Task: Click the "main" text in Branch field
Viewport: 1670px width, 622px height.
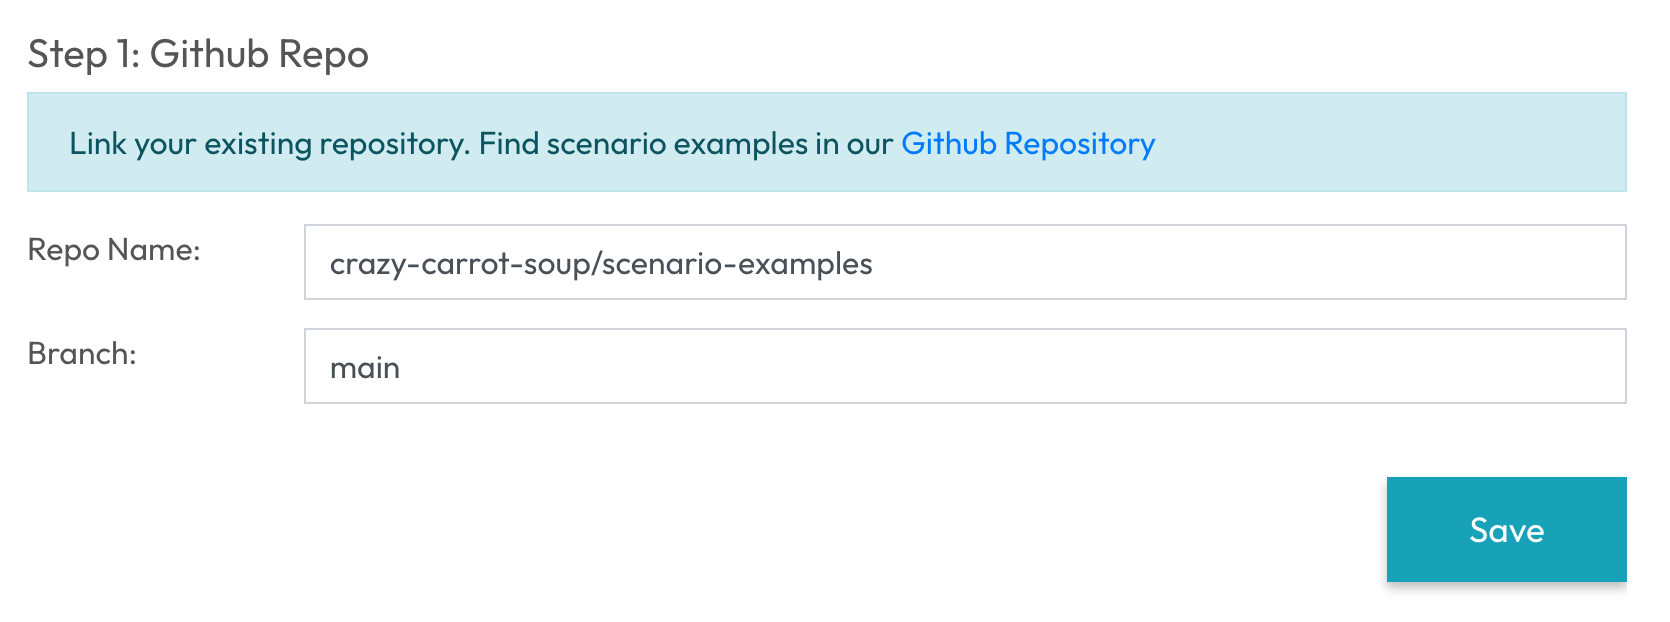Action: (x=365, y=368)
